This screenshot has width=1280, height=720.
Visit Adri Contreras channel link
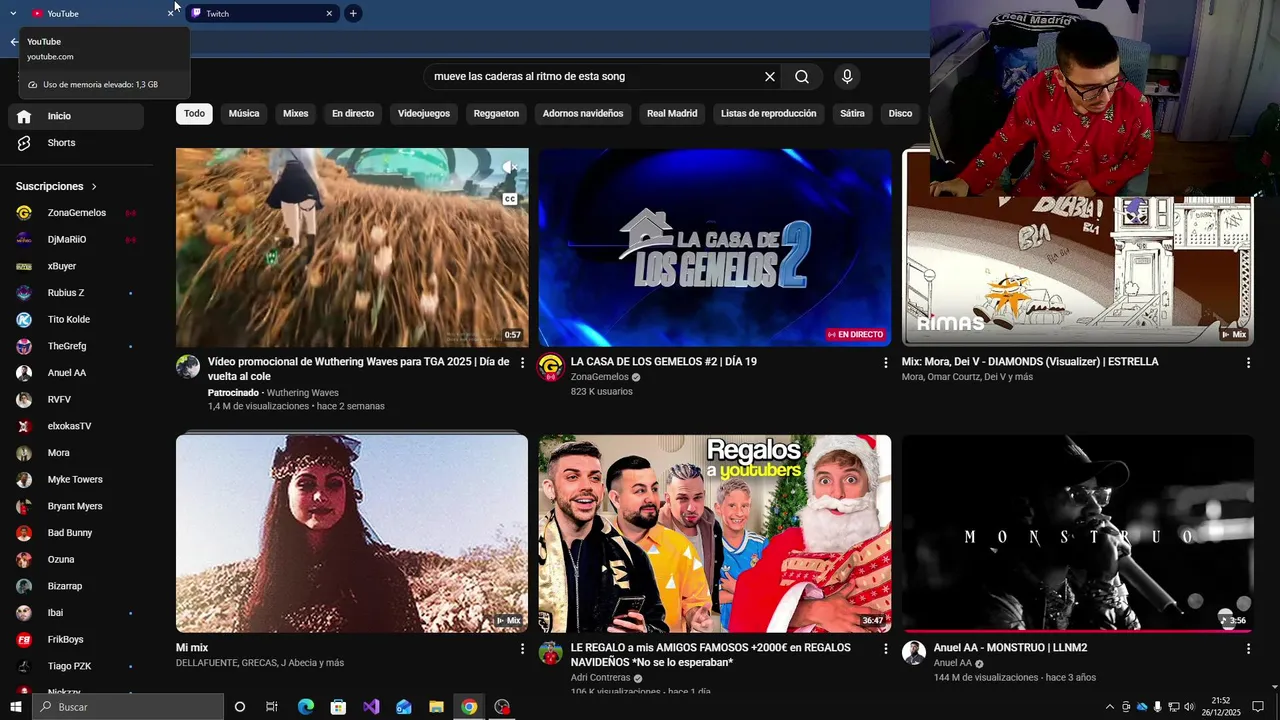601,678
